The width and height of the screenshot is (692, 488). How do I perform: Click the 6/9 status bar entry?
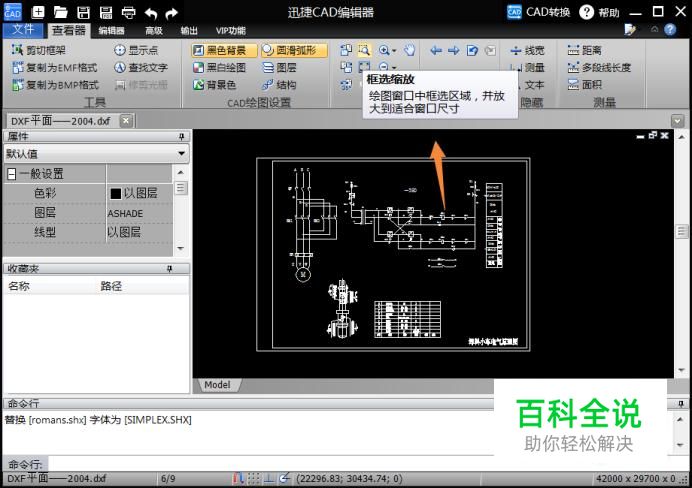[x=168, y=479]
